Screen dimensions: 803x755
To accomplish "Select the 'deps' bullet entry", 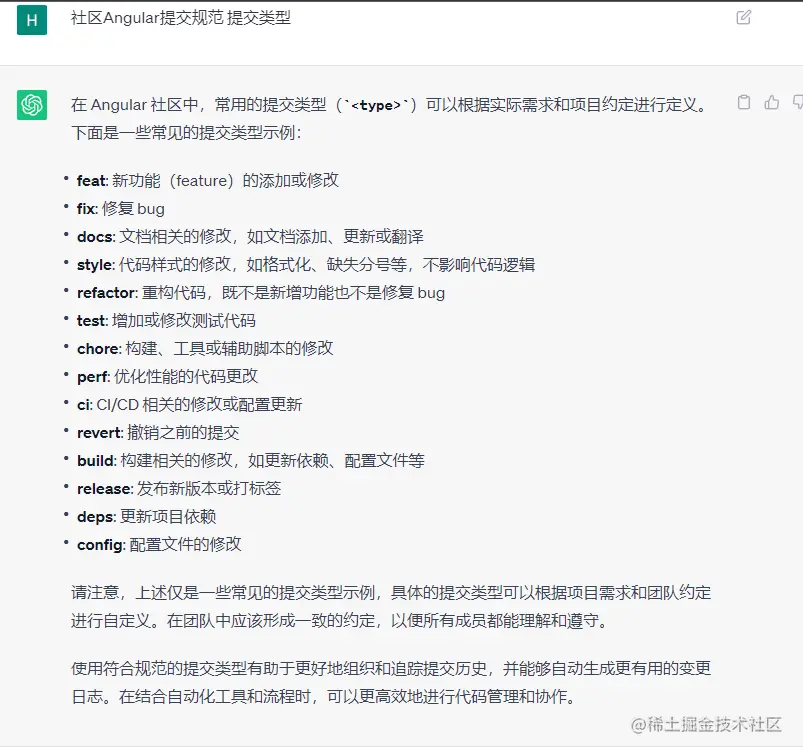I will [x=146, y=516].
